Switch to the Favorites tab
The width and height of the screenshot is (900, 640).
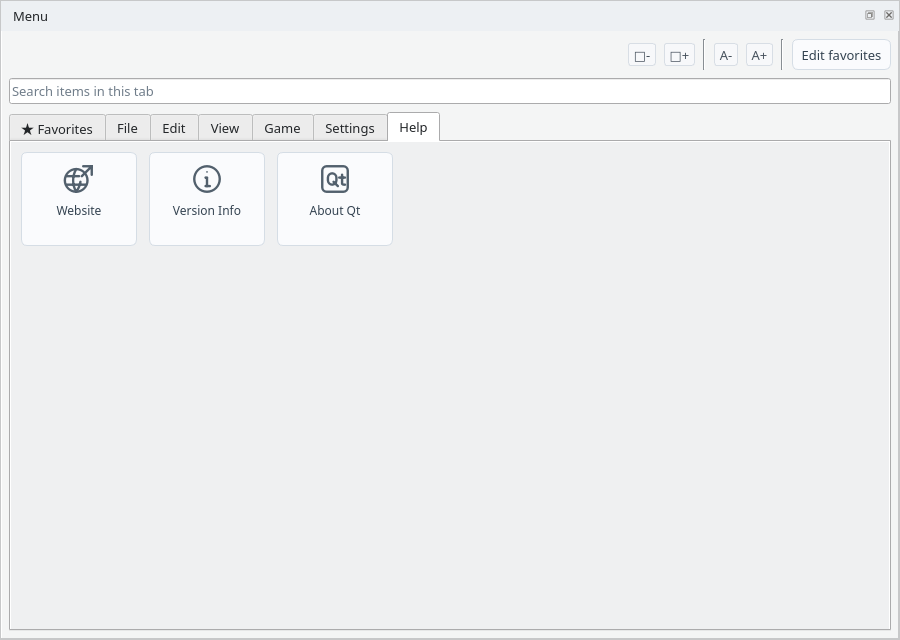[x=57, y=129]
